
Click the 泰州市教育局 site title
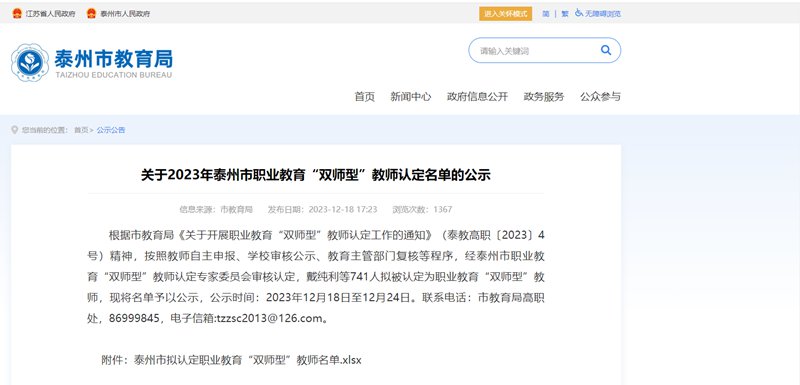[x=113, y=59]
